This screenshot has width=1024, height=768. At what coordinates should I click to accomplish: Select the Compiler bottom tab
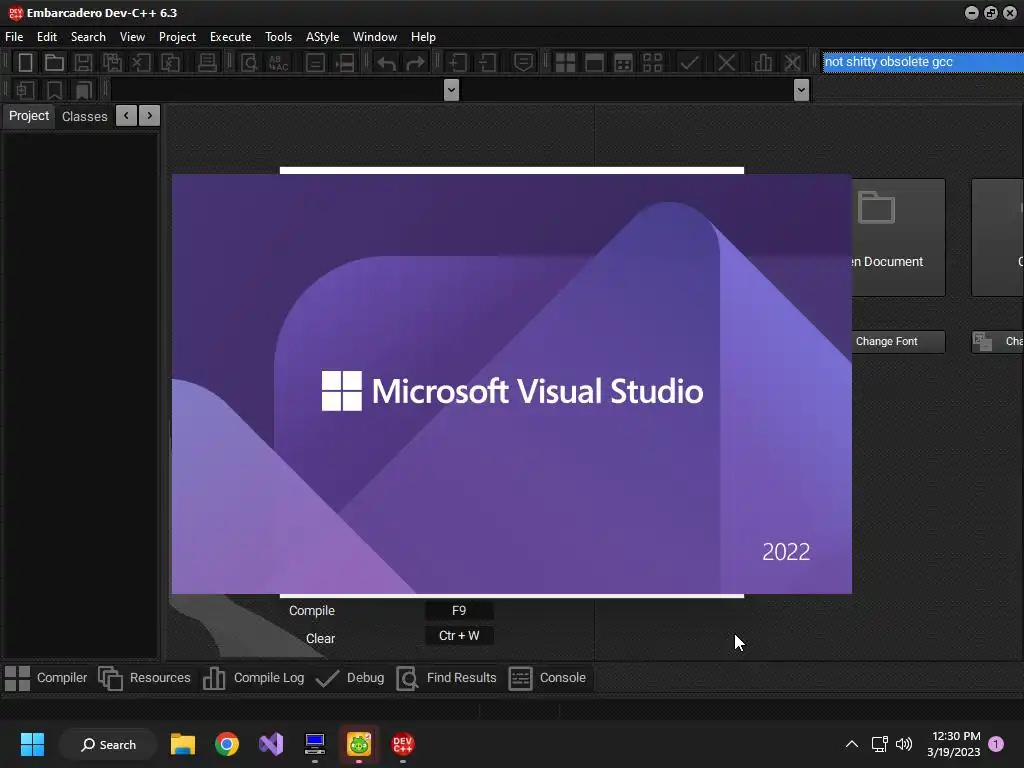46,678
